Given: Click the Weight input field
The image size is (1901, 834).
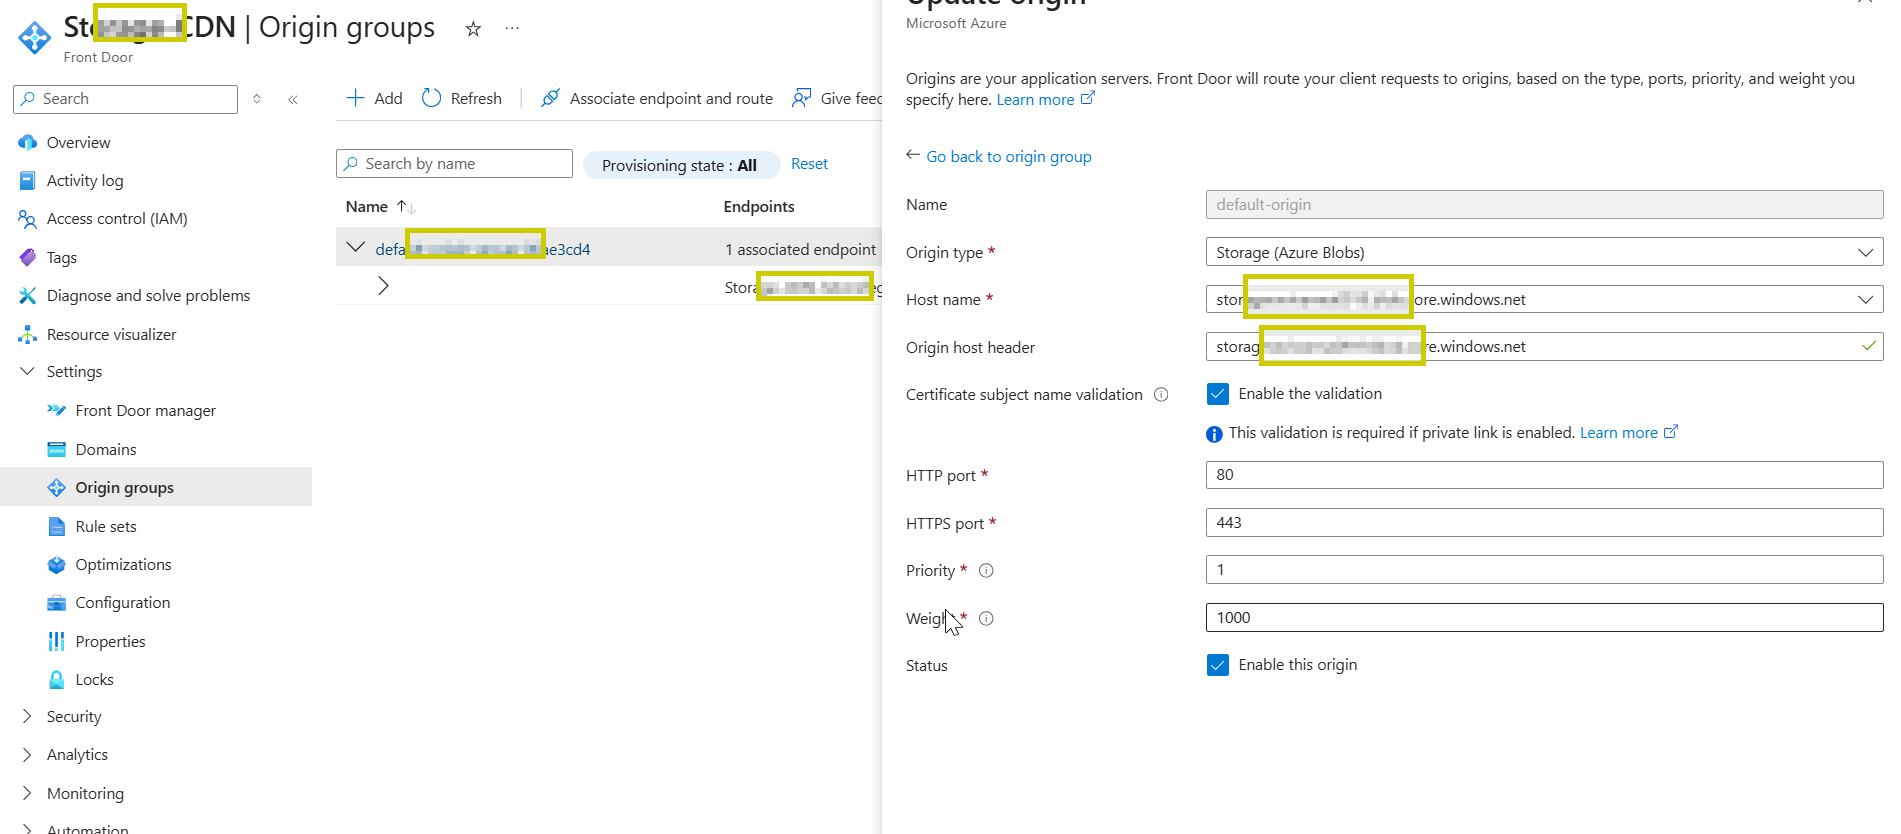Looking at the screenshot, I should [1544, 617].
